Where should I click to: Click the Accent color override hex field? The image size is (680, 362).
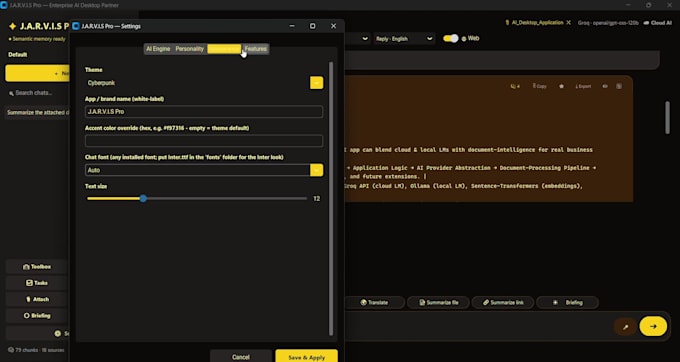point(204,141)
